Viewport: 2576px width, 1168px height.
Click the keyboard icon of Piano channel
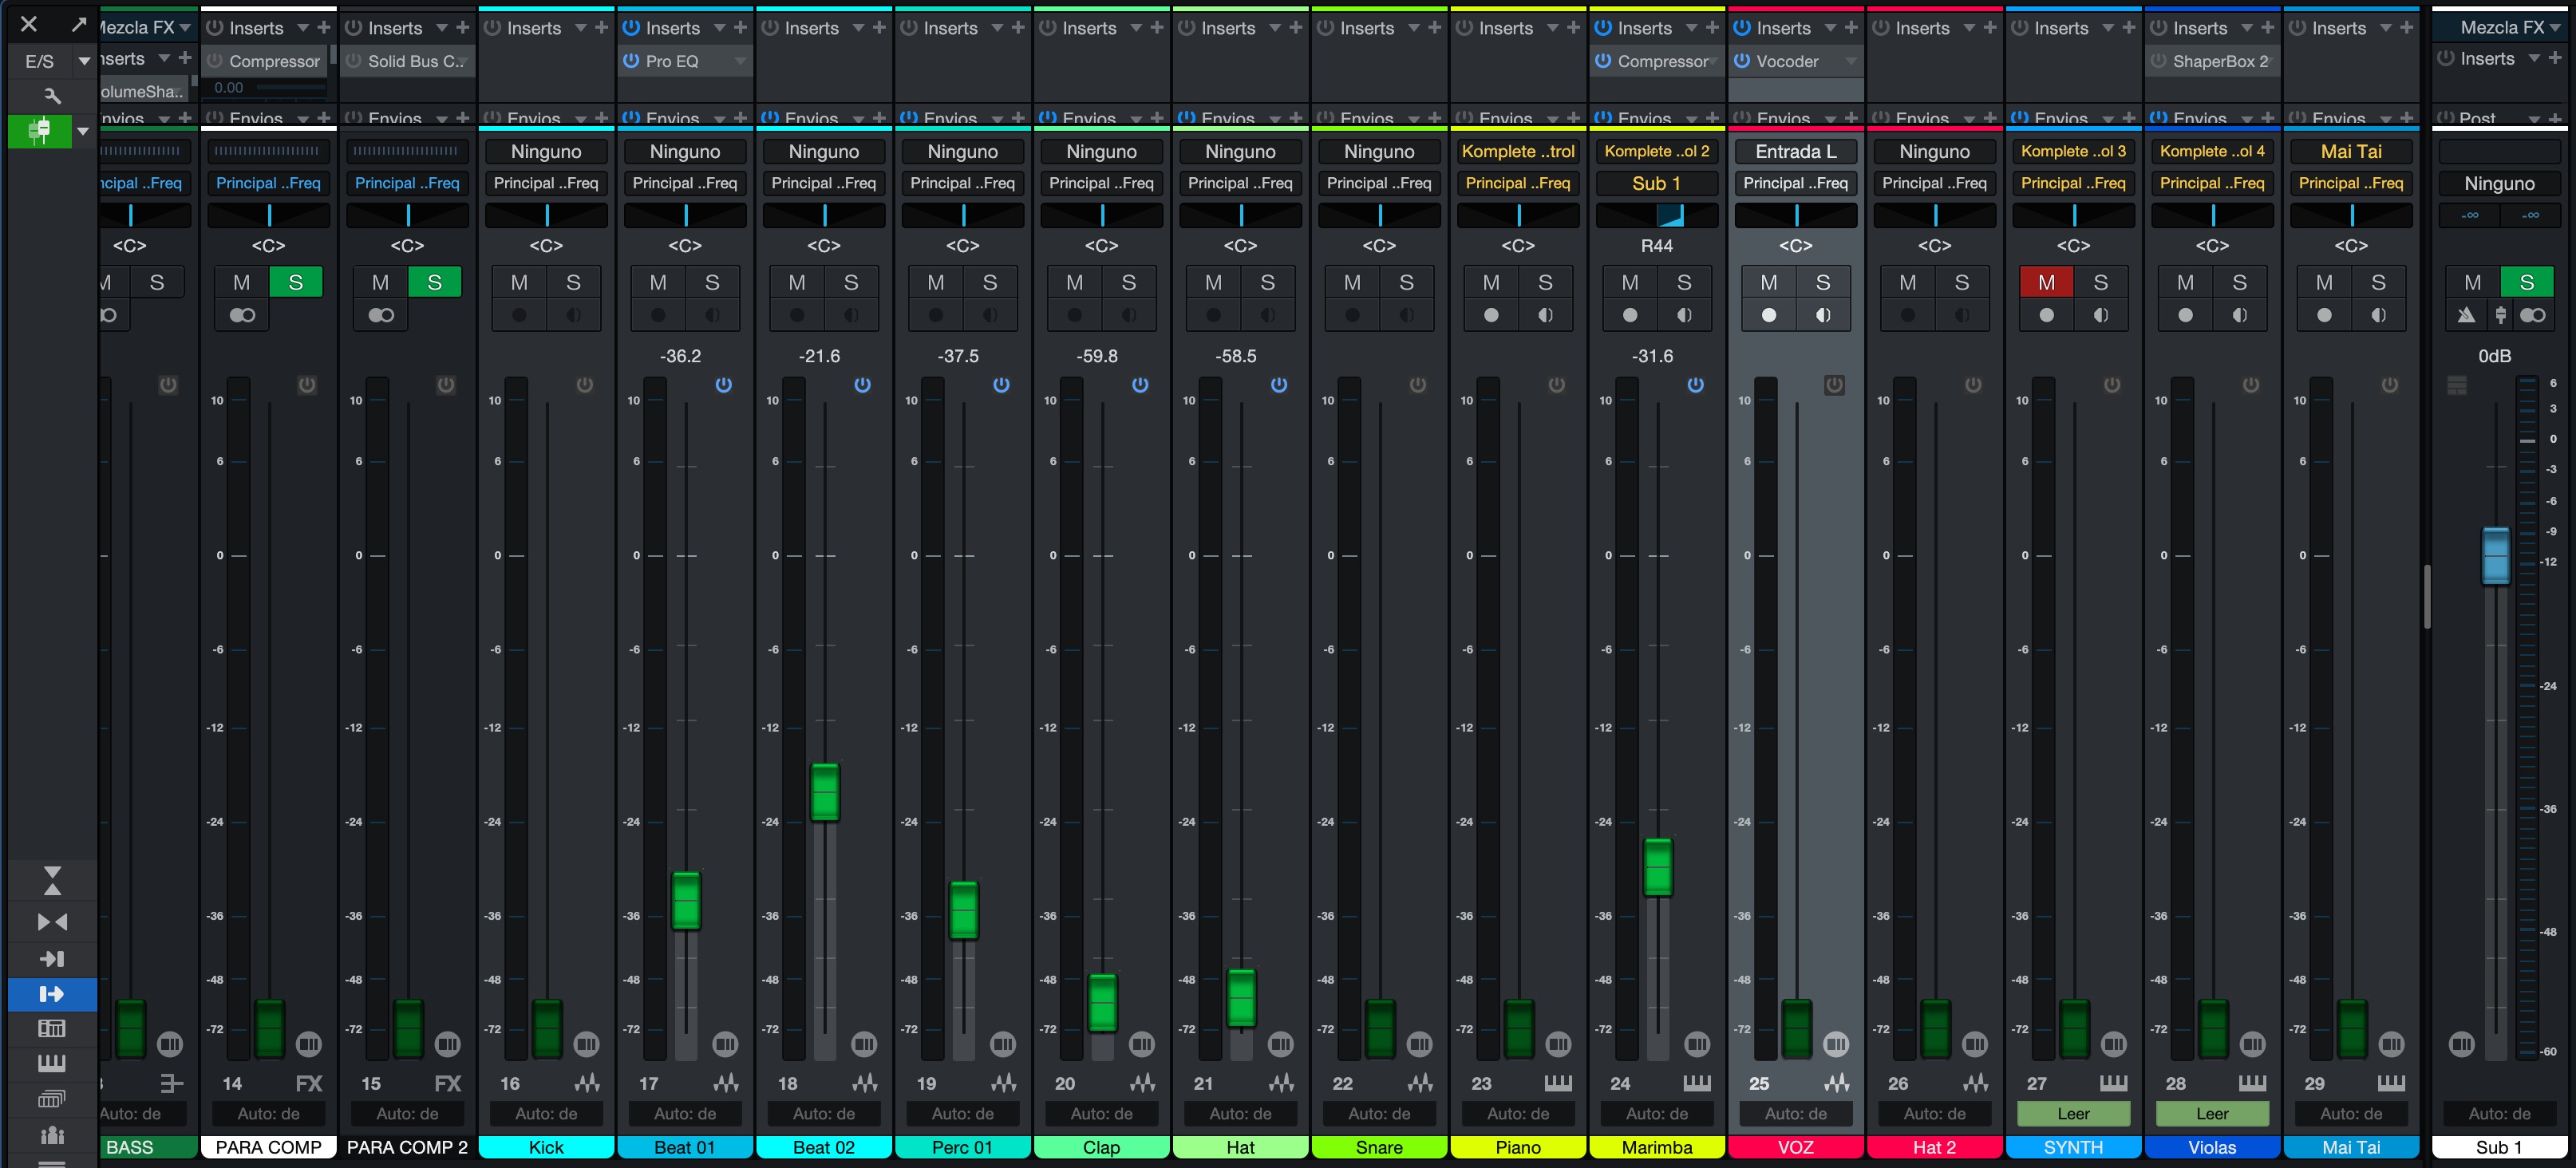[x=1558, y=1083]
